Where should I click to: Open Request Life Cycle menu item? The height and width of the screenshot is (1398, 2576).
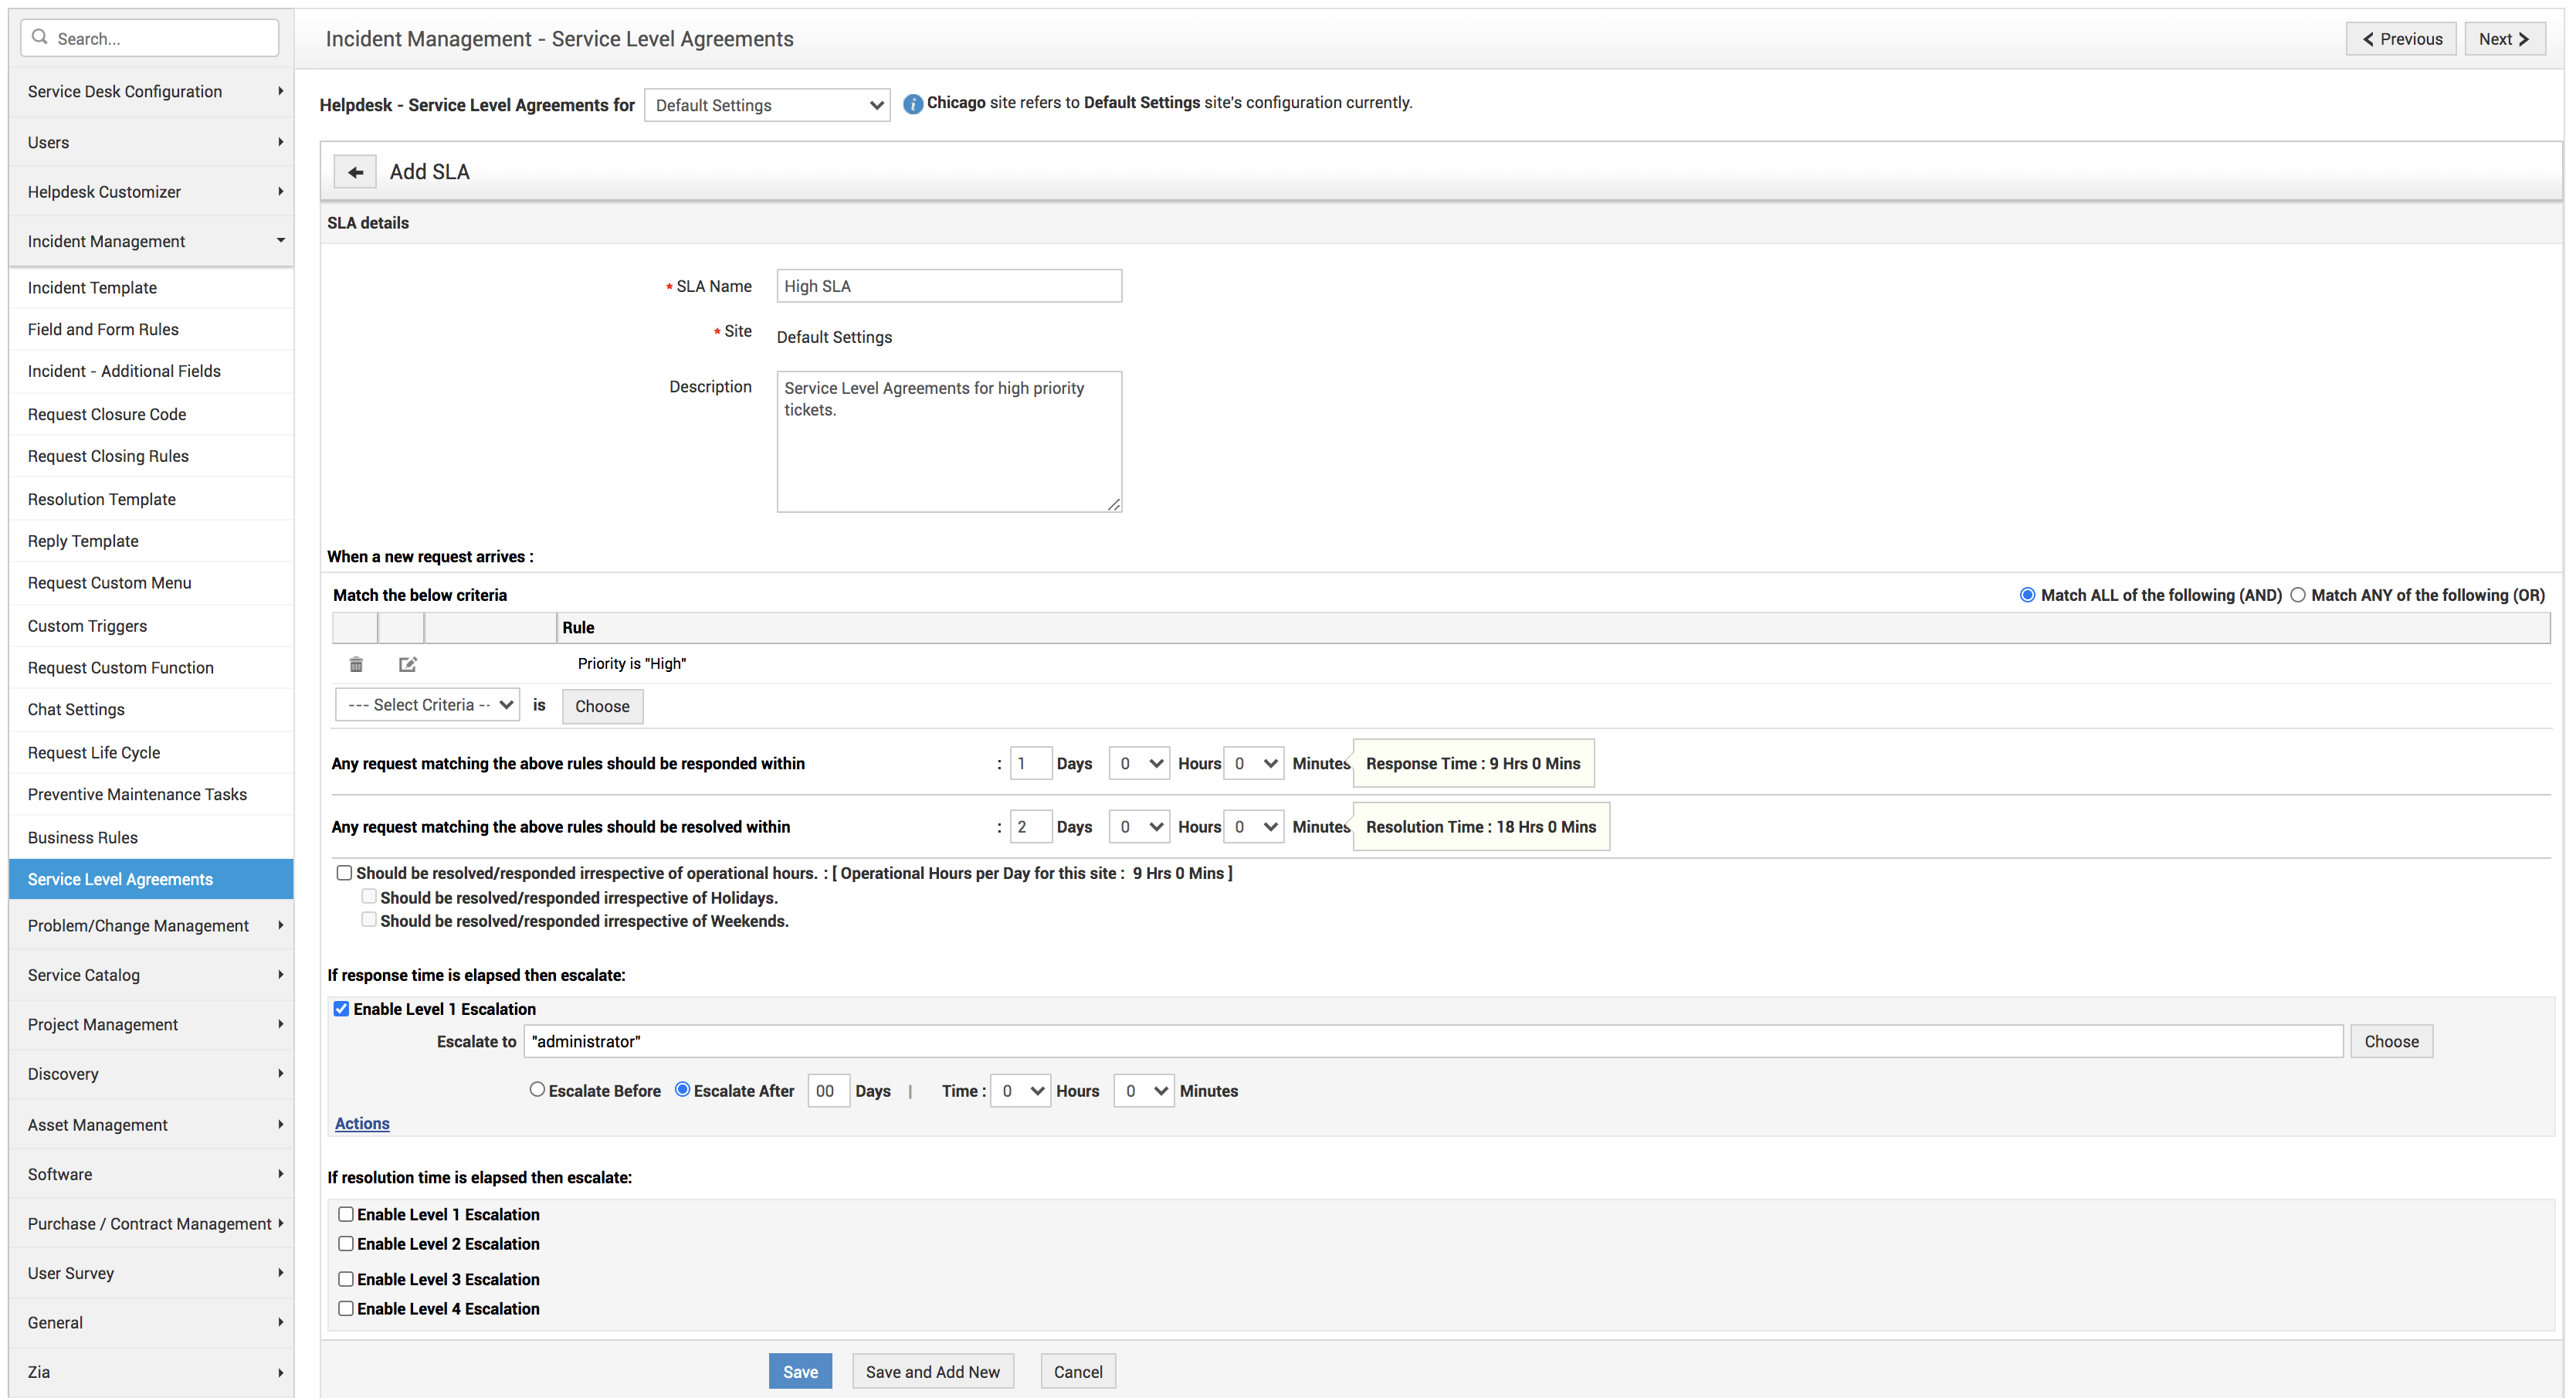[94, 752]
